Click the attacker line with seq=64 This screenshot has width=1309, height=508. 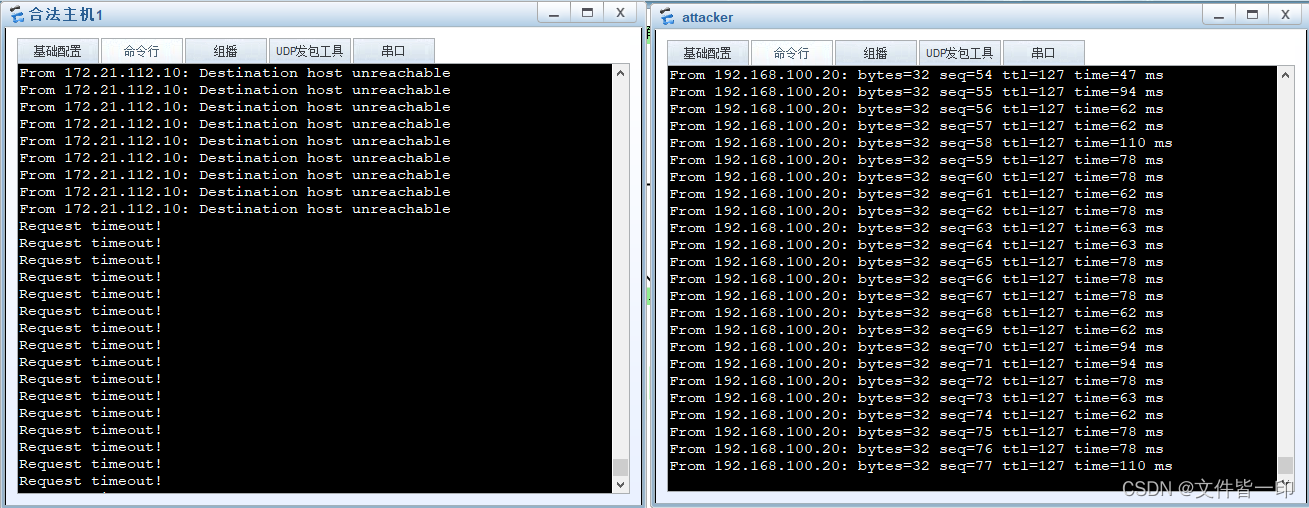pyautogui.click(x=916, y=245)
